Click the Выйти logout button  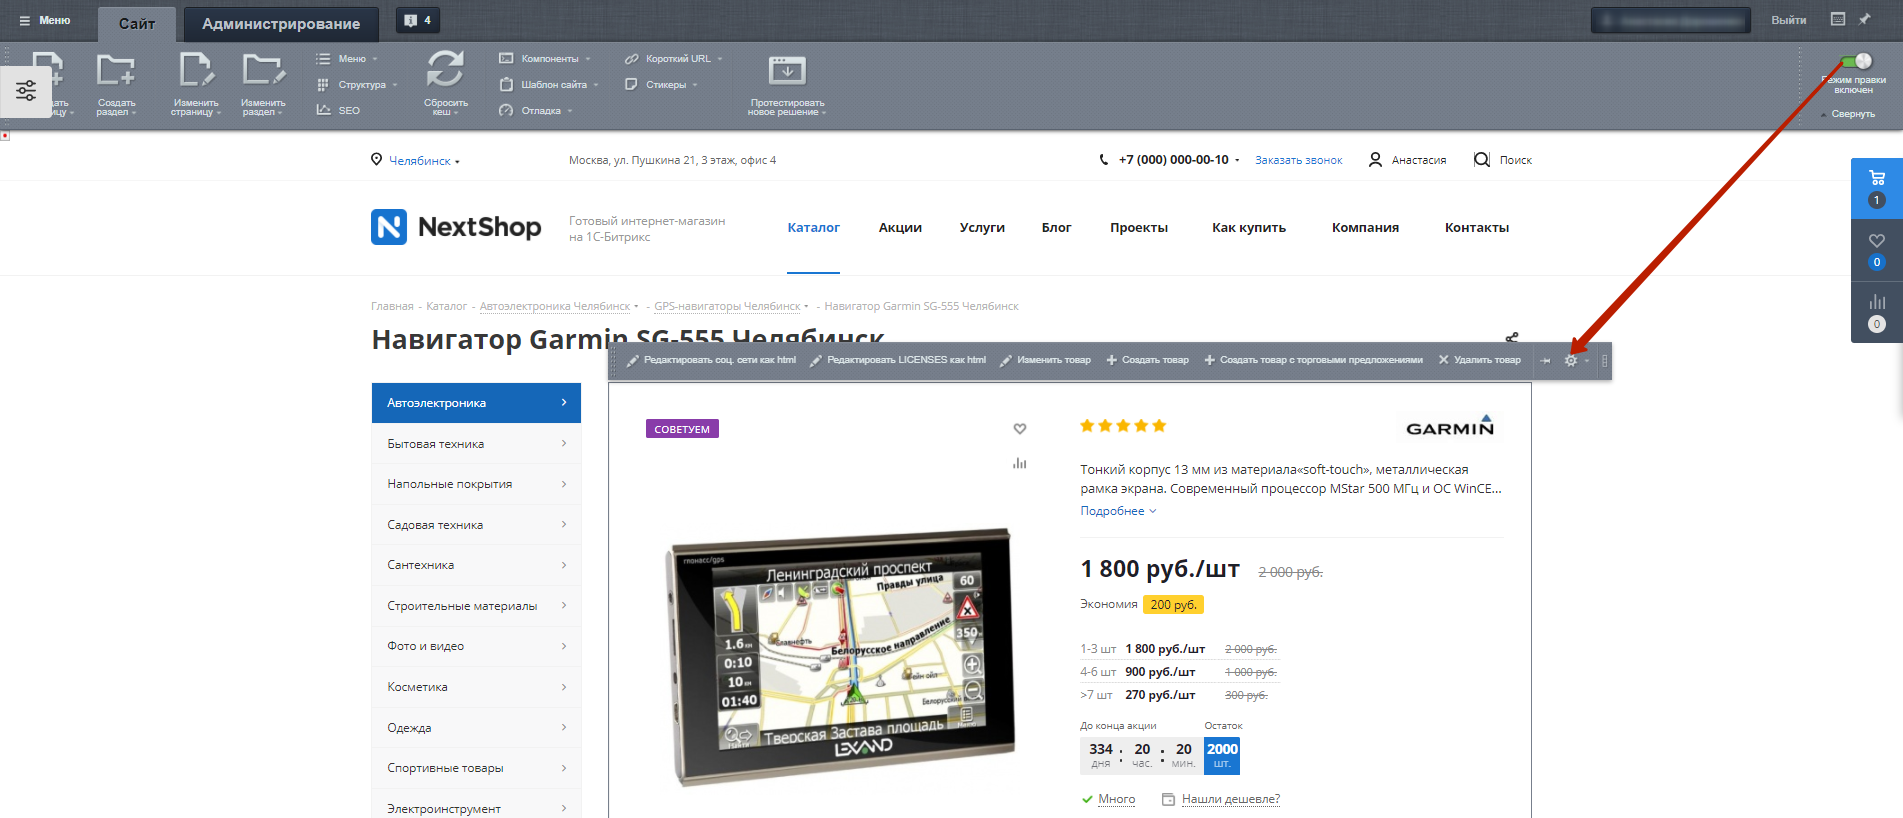tap(1788, 20)
